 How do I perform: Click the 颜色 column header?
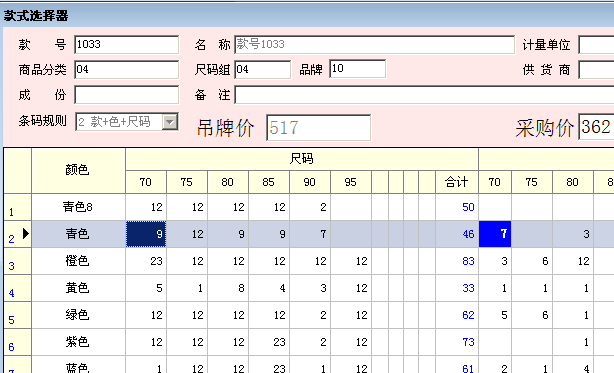click(x=78, y=170)
